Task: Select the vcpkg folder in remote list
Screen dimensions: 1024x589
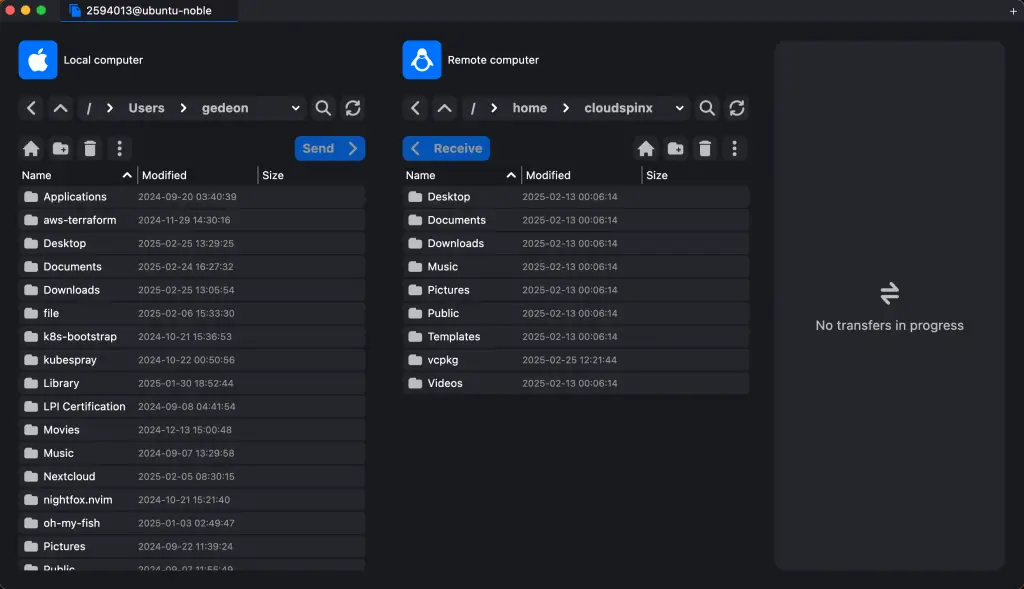Action: (443, 360)
